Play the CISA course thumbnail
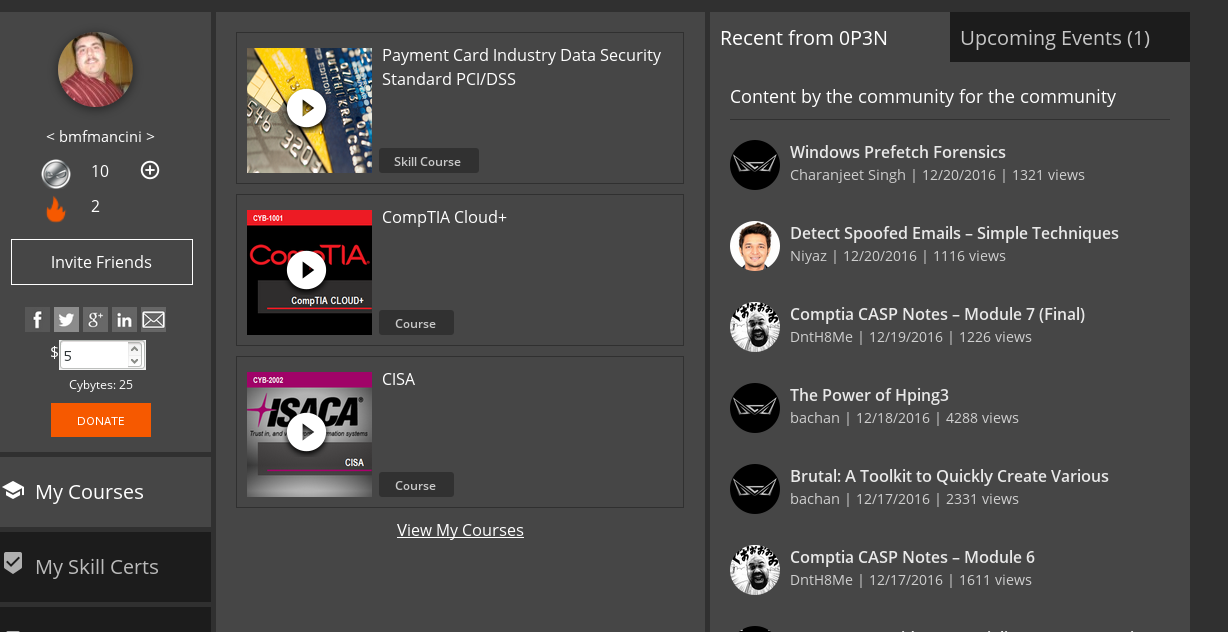Viewport: 1228px width, 632px height. [306, 432]
